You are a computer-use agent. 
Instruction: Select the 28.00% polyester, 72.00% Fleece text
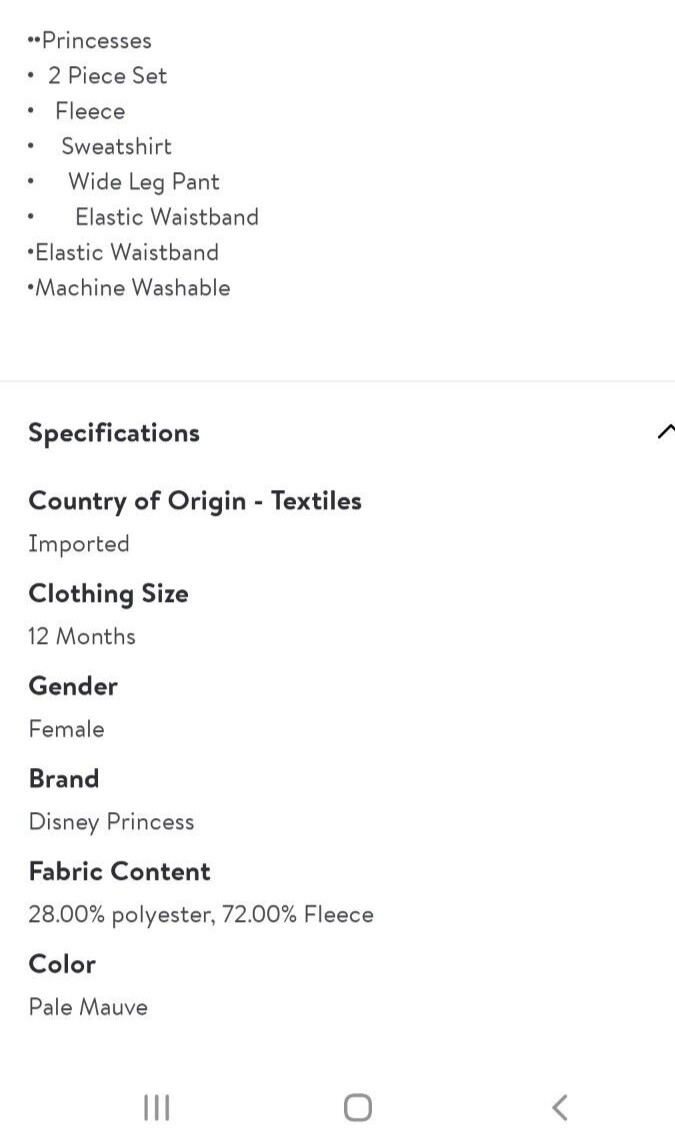201,914
